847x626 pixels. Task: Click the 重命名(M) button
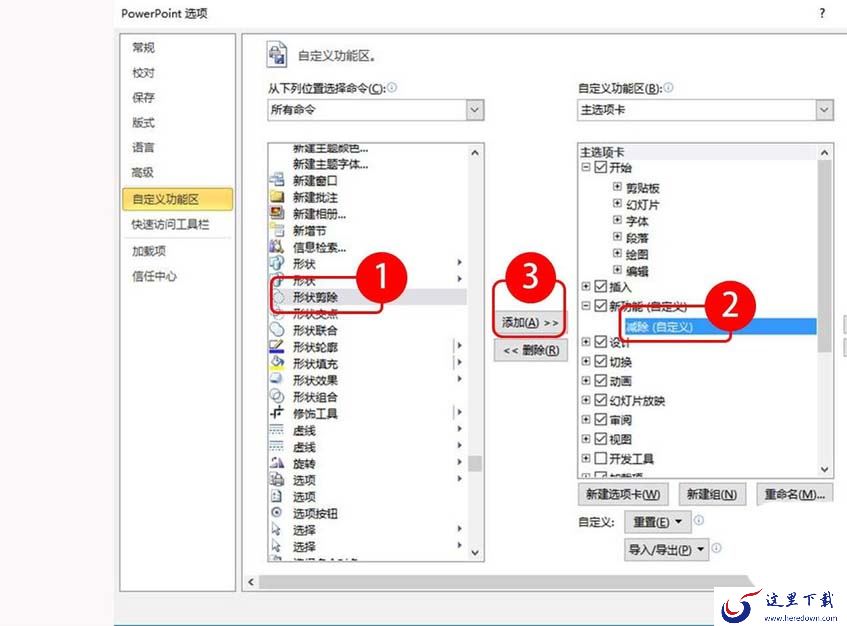tap(795, 494)
